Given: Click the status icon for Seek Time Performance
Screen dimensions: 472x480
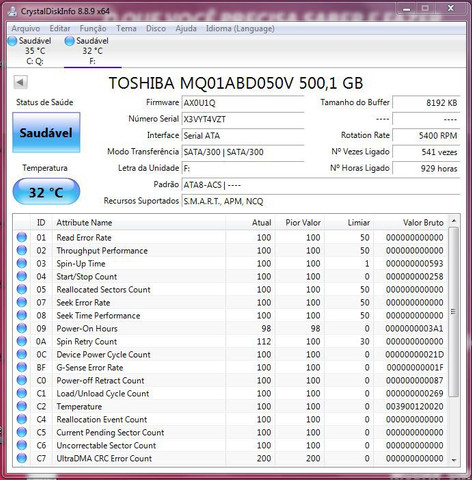Looking at the screenshot, I should click(22, 315).
